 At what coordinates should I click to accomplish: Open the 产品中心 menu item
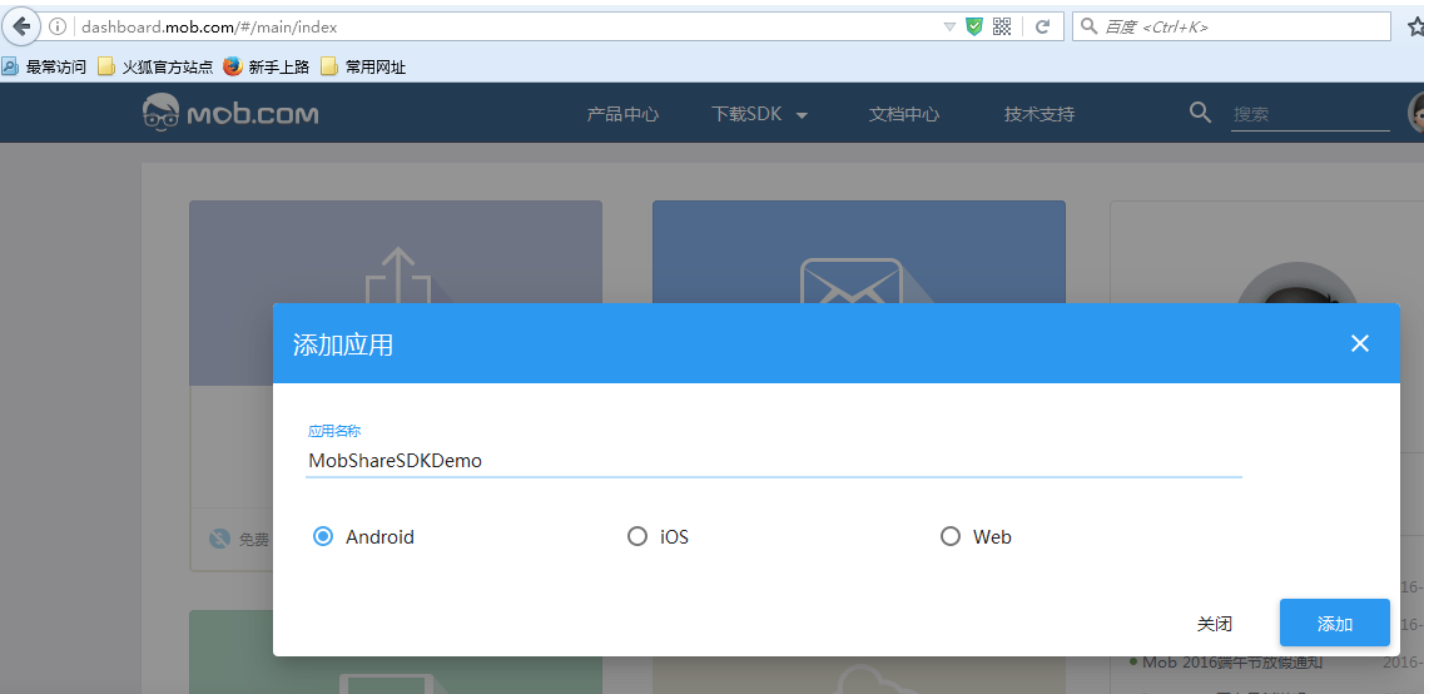tap(622, 114)
